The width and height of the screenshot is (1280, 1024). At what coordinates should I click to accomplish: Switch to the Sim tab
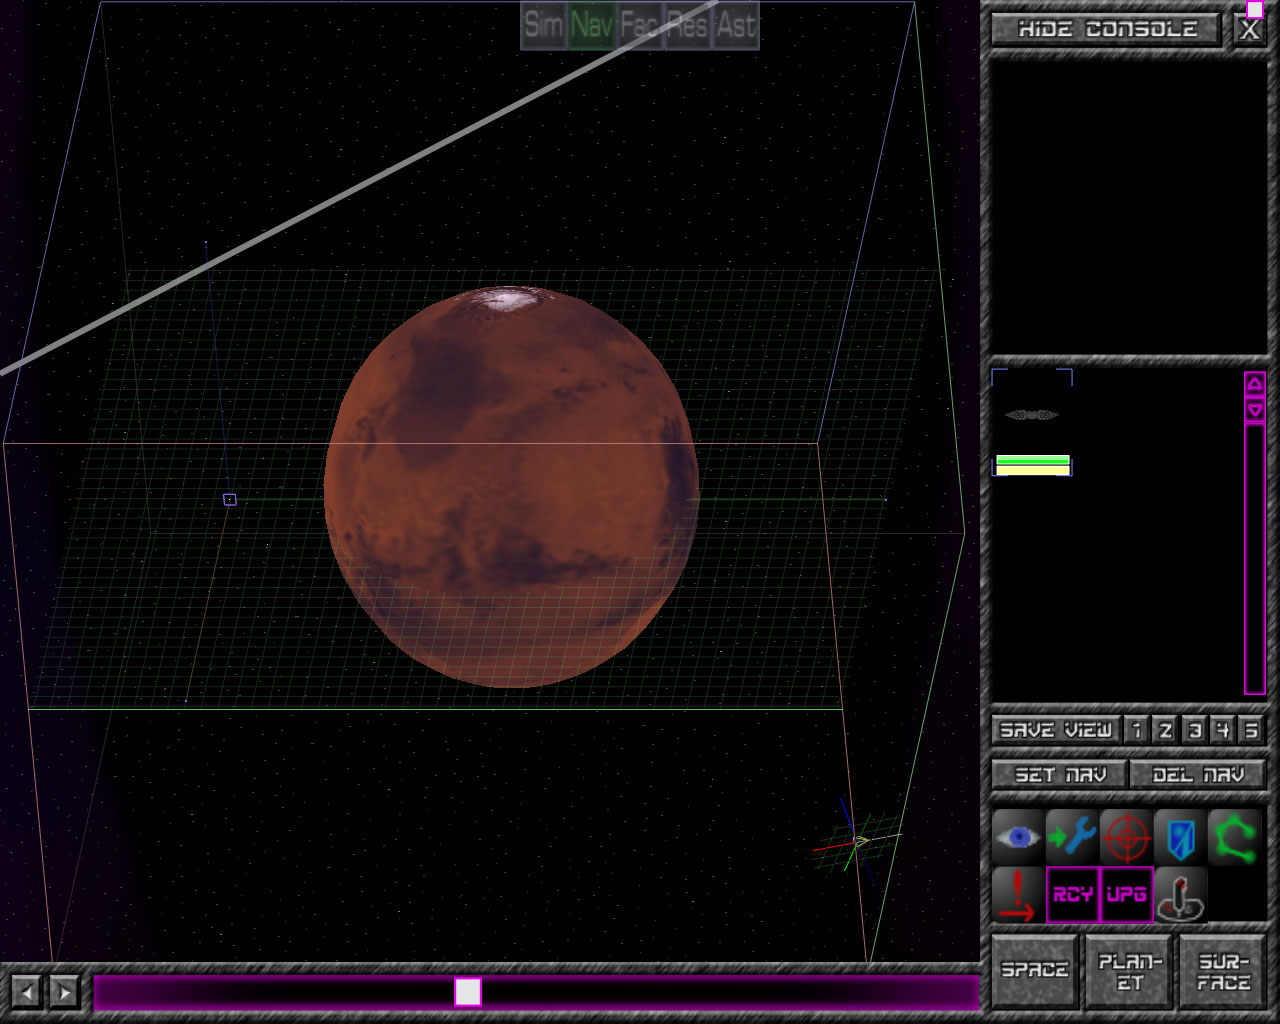tap(544, 25)
